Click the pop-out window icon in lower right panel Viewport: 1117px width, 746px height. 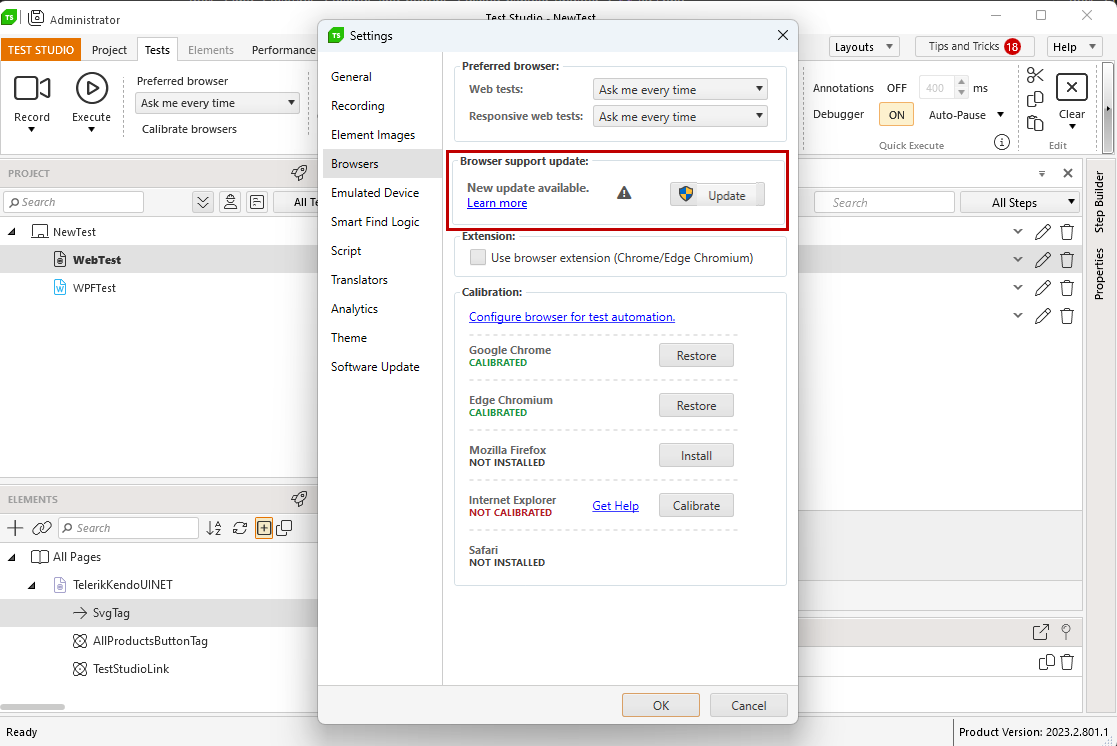1041,632
